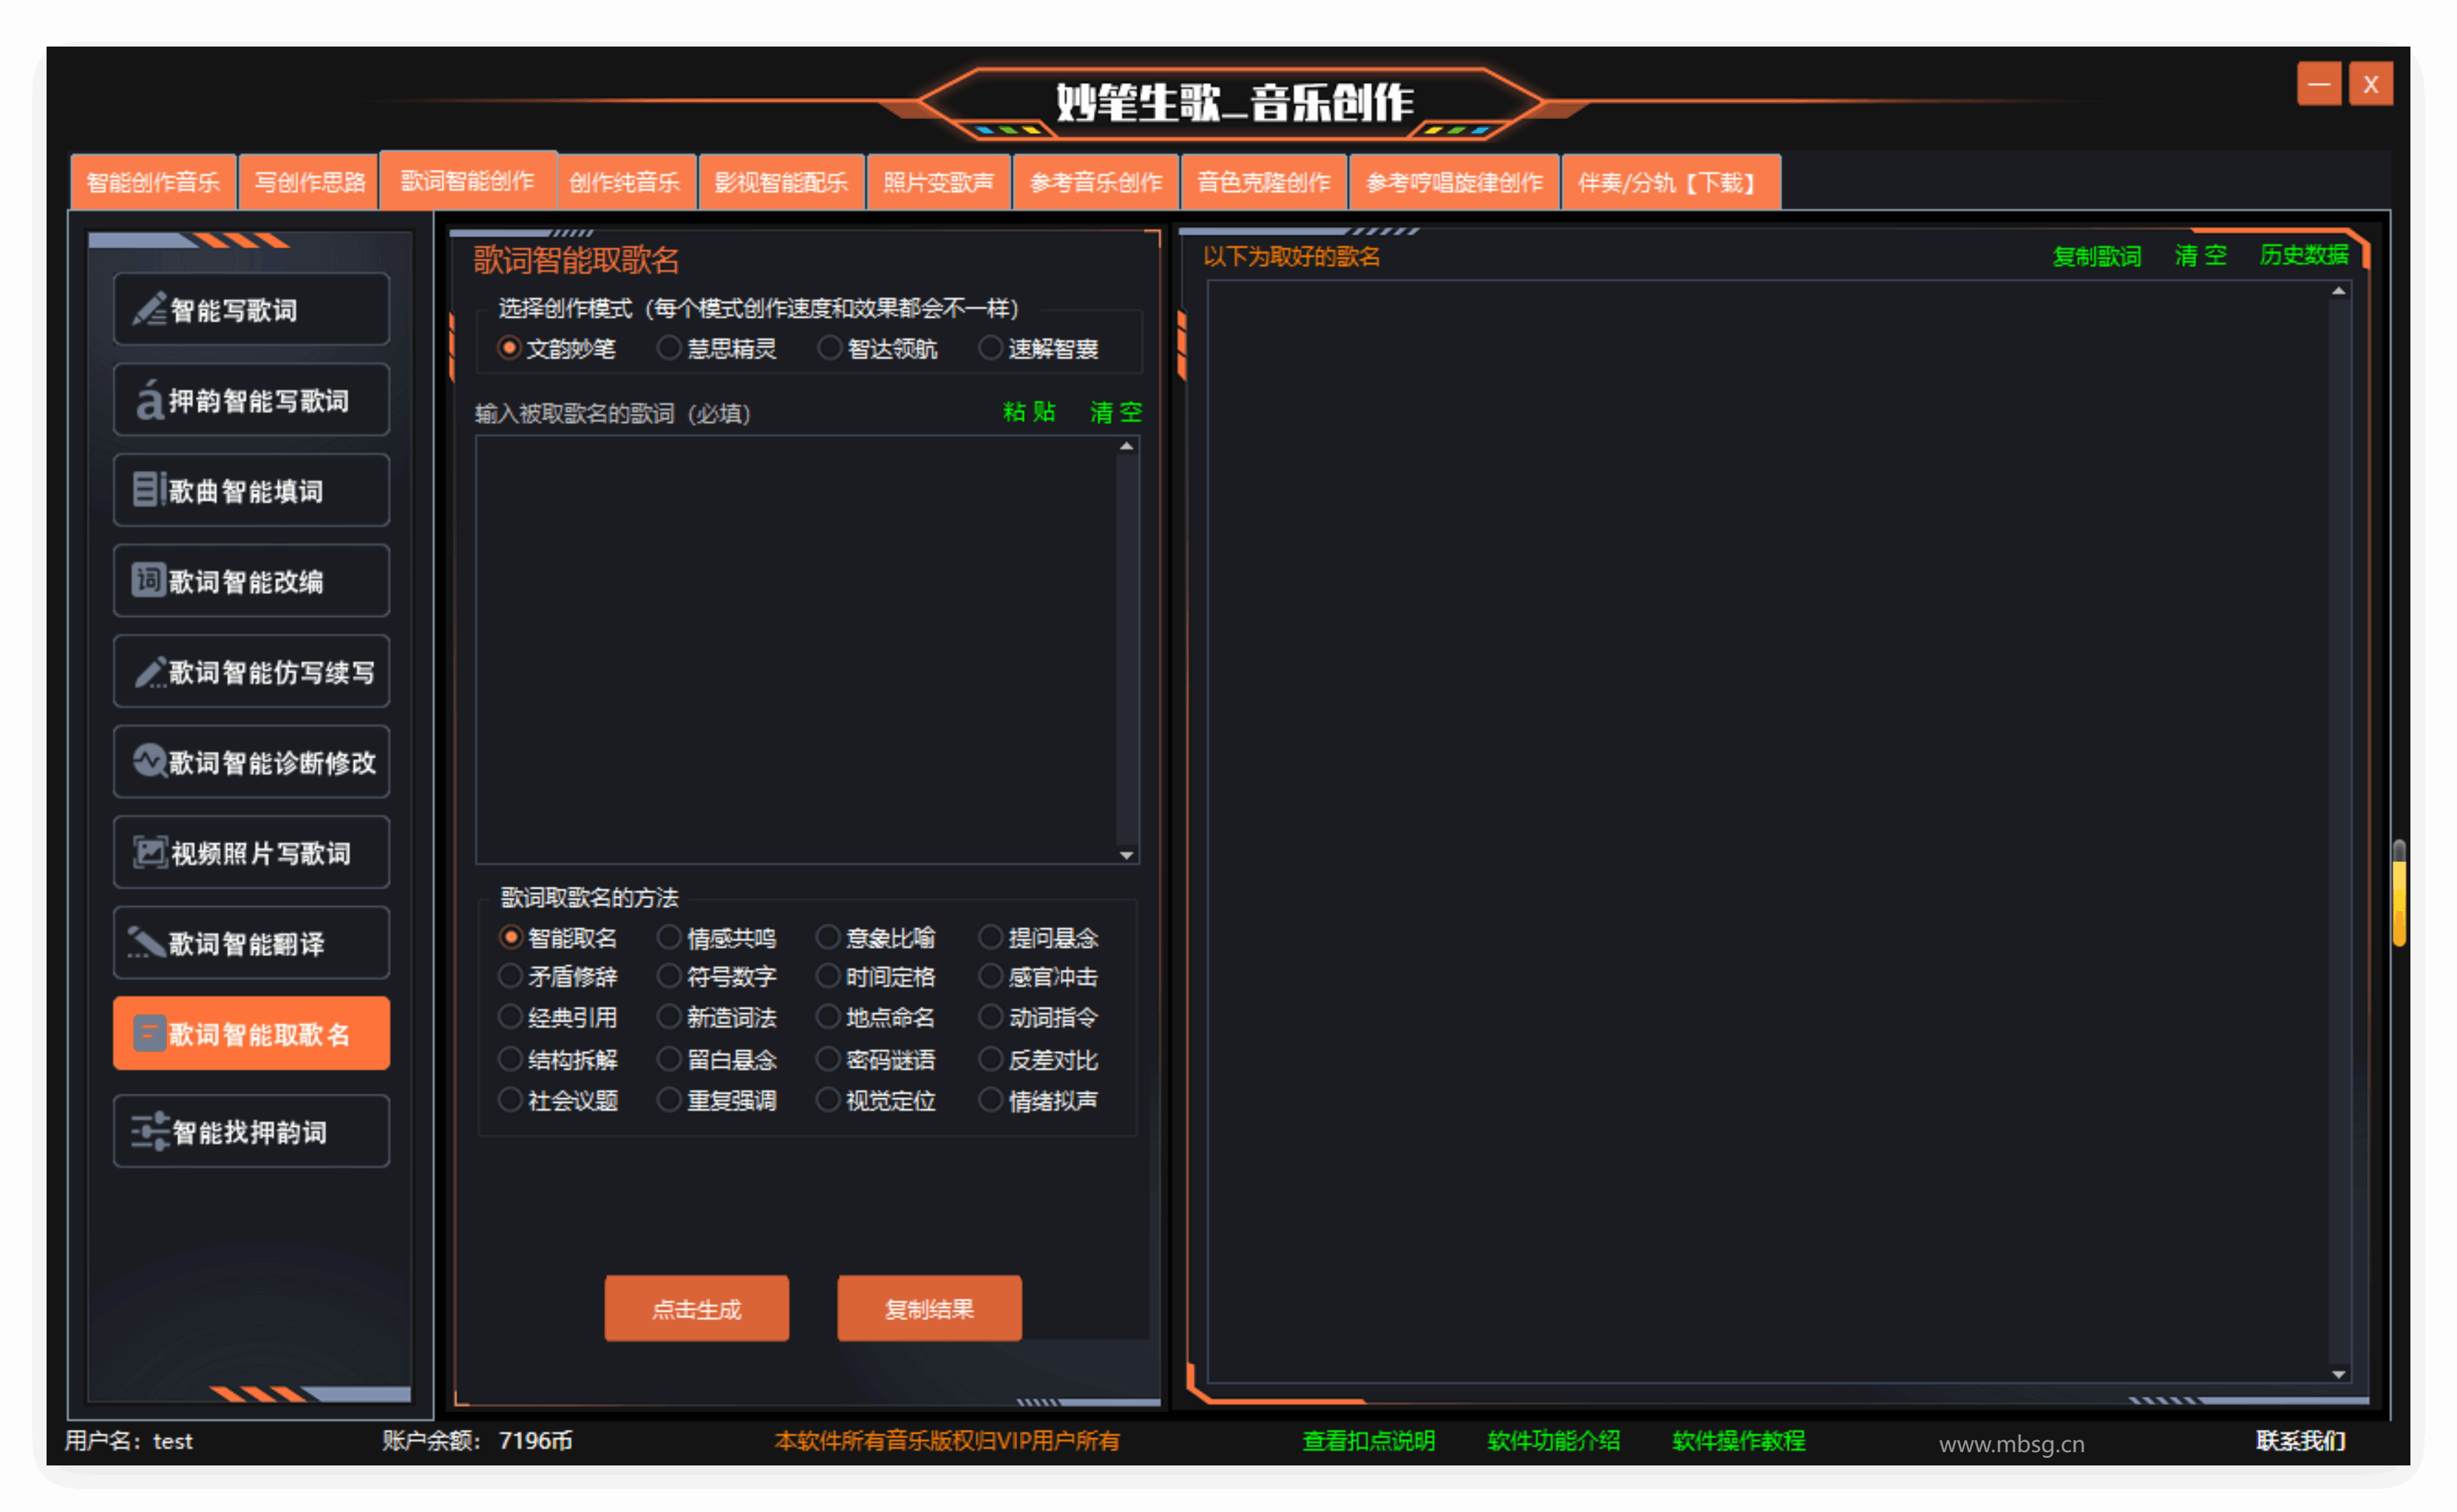Image resolution: width=2457 pixels, height=1512 pixels.
Task: Click the list icon beside 歌曲智能填词
Action: tap(148, 490)
